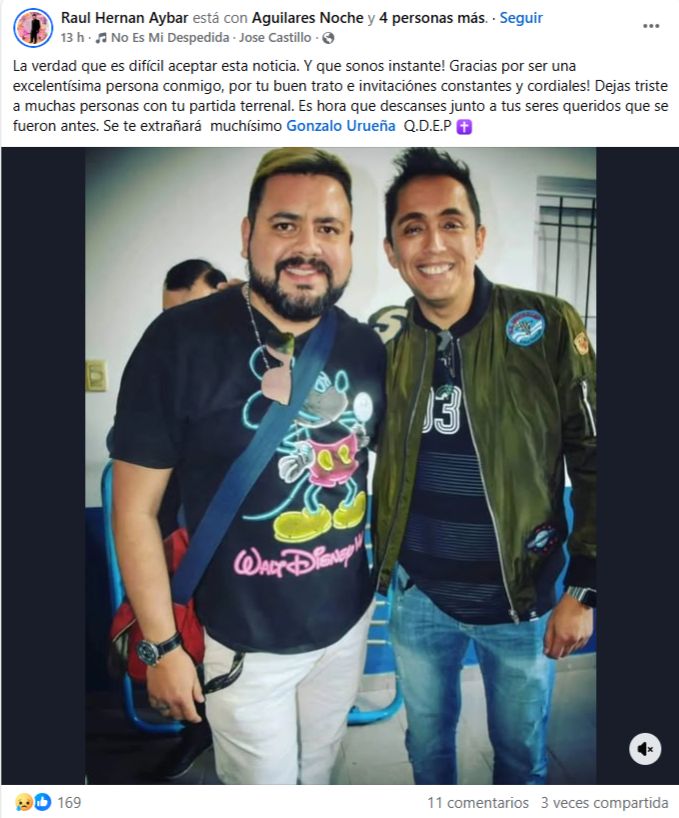Expand the '4 personas más' tagged list
Screen dimensions: 679x818
tap(433, 18)
